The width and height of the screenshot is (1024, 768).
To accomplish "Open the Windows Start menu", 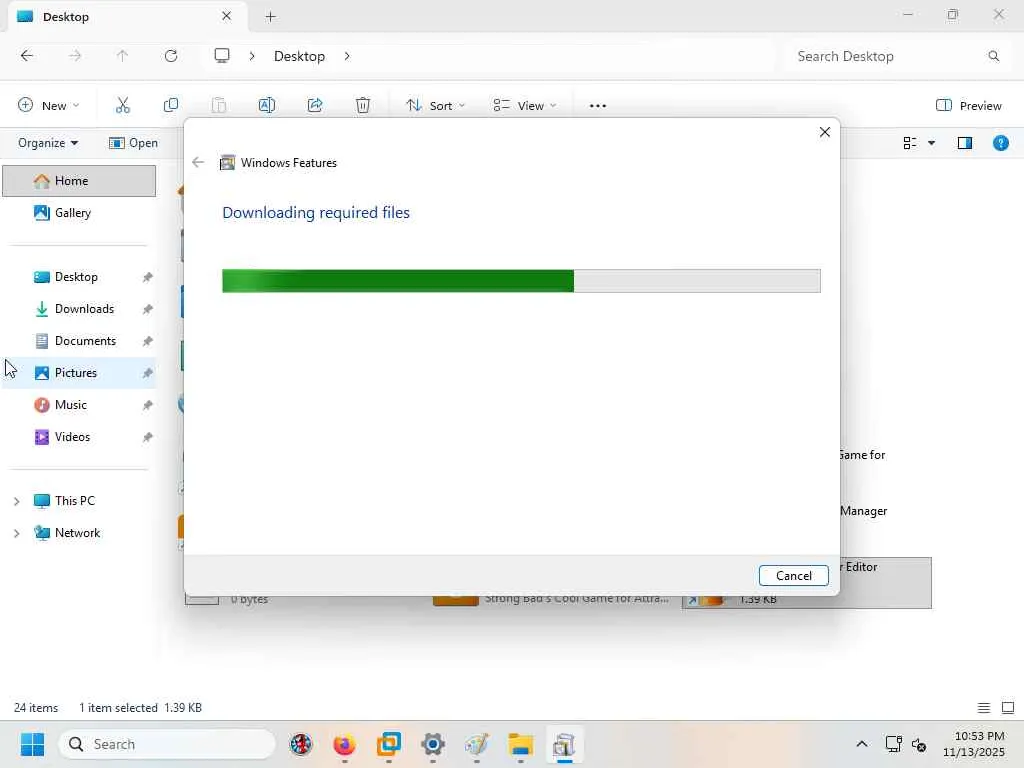I will (32, 744).
